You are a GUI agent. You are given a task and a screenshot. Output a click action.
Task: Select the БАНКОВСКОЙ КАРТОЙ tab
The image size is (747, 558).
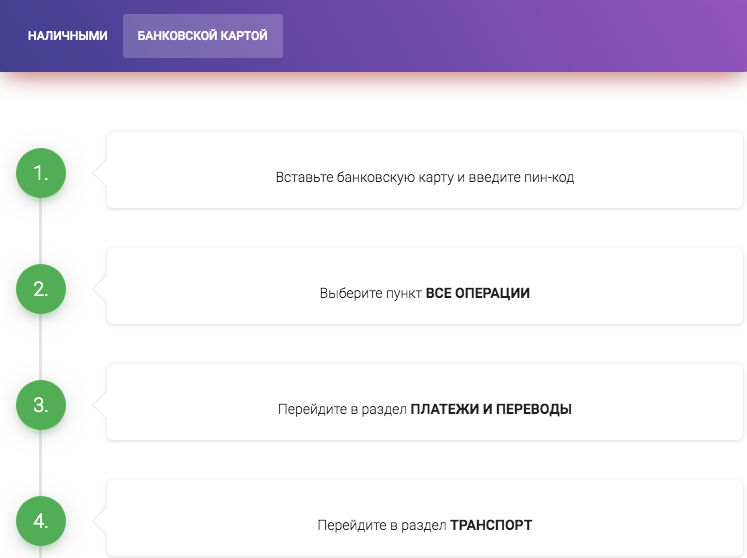click(203, 36)
